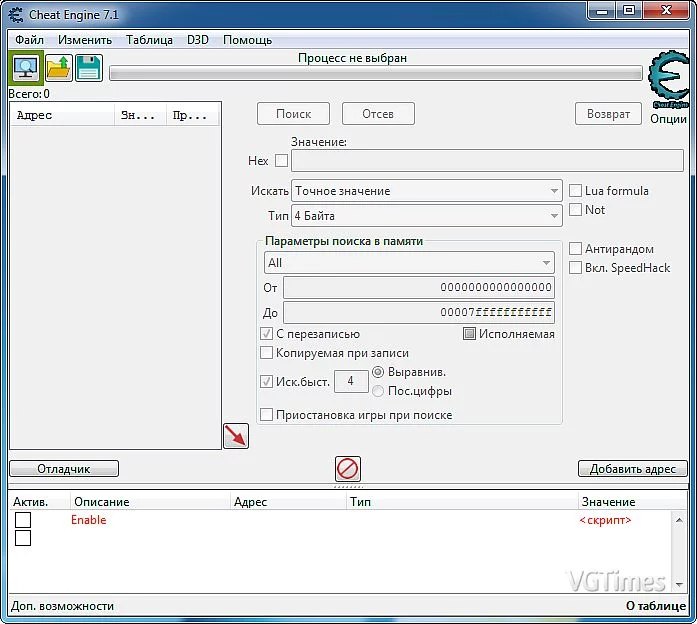Click the red clear address list icon

tap(348, 469)
